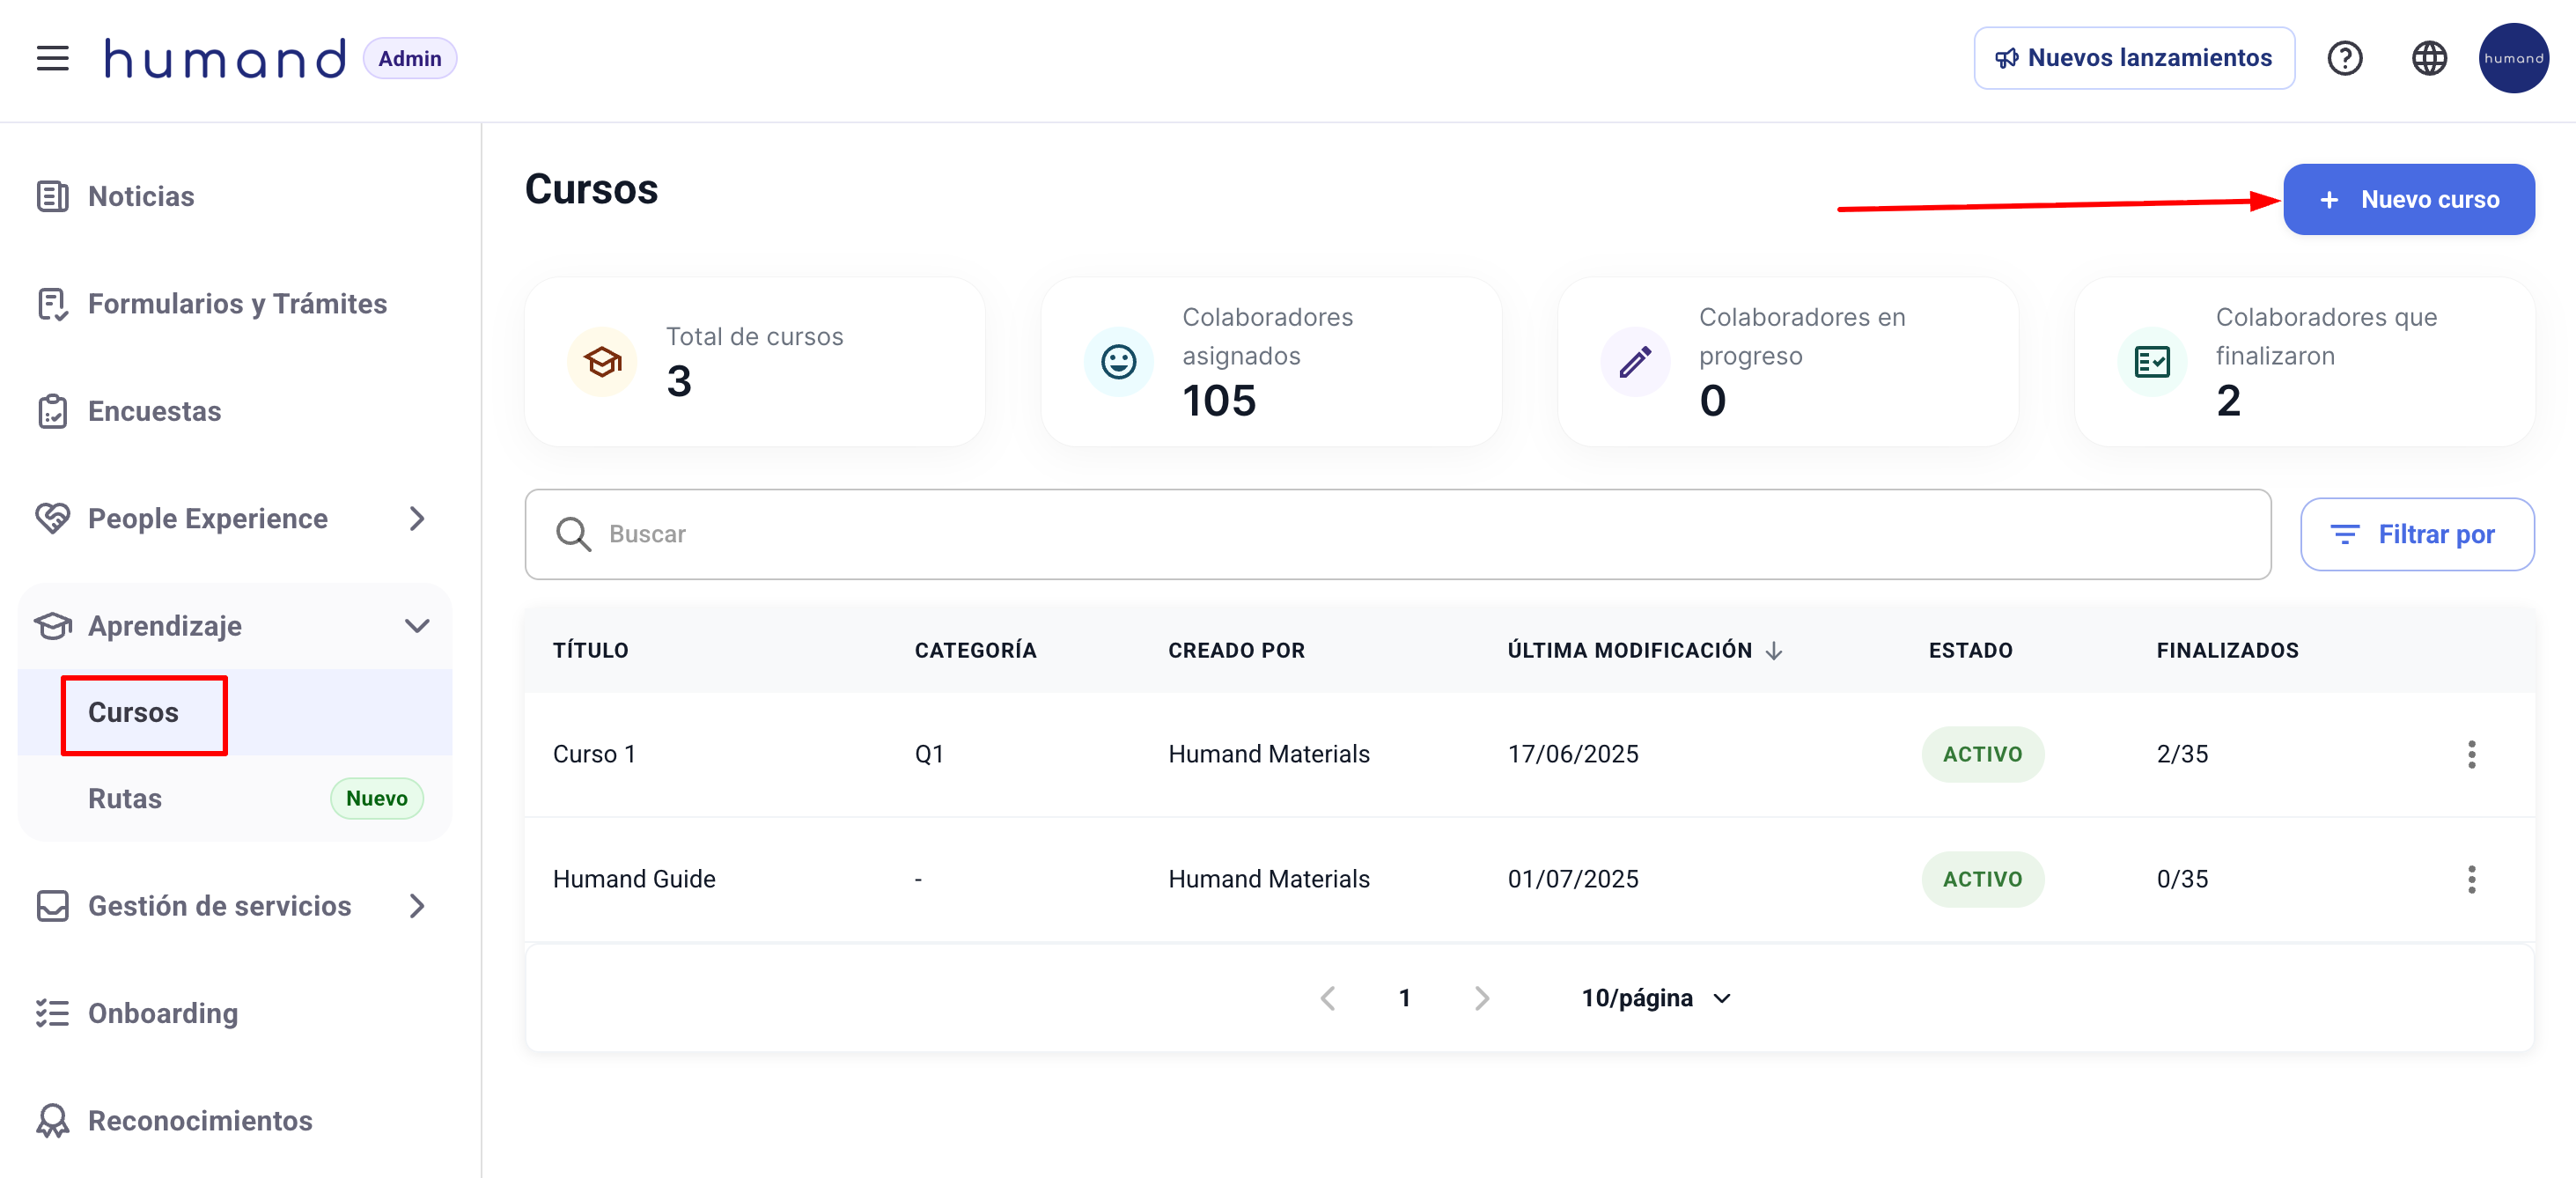Open three-dot menu for Humand Guide
The height and width of the screenshot is (1178, 2576).
click(x=2471, y=879)
